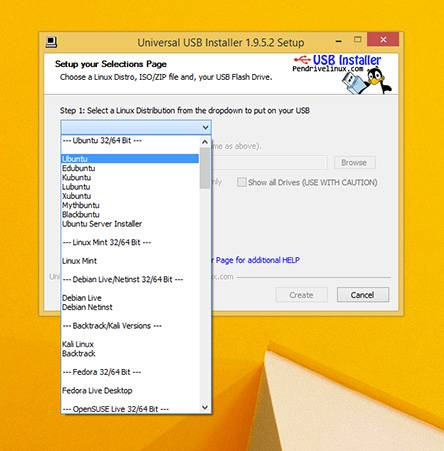Click the '--- Fedora 32/64 Bit ---' header
The width and height of the screenshot is (444, 451).
[x=130, y=372]
